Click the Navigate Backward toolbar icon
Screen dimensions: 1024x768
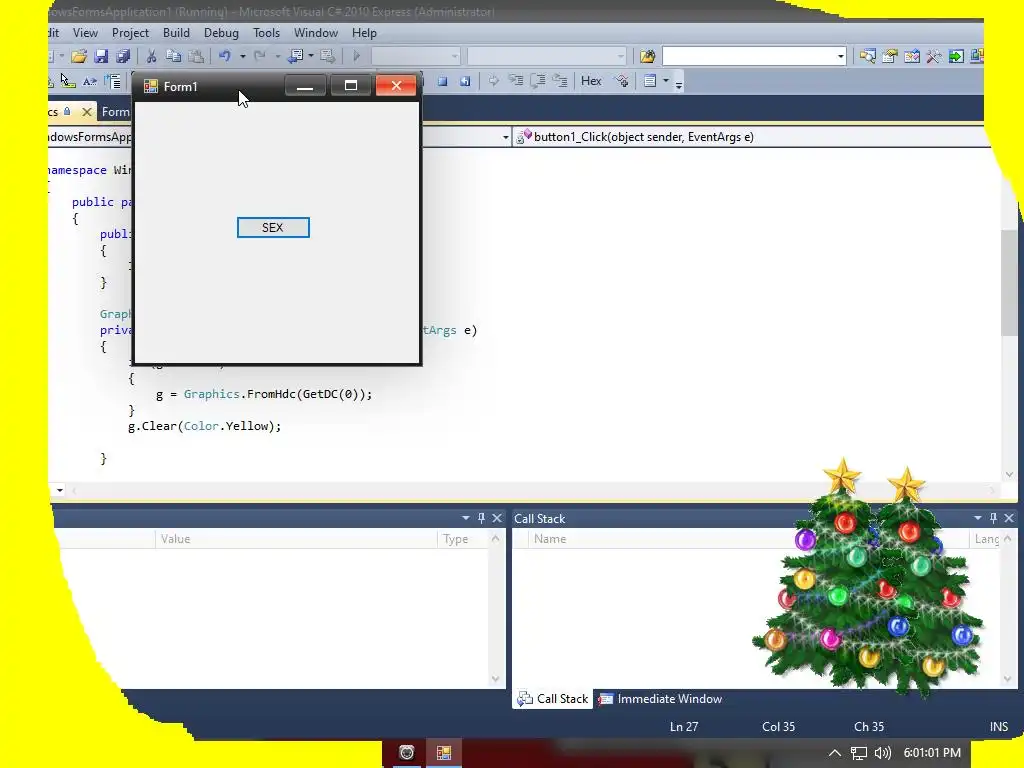click(x=295, y=56)
